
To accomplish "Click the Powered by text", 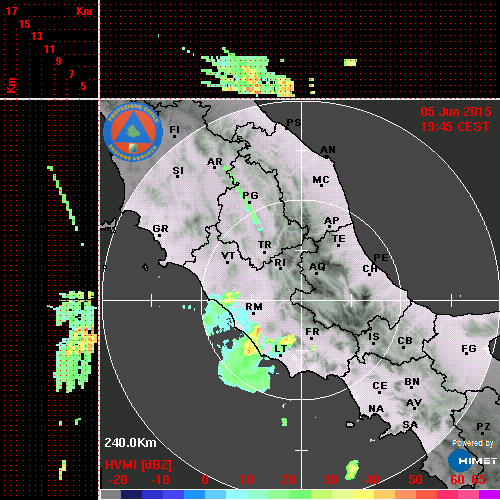I will pyautogui.click(x=473, y=443).
